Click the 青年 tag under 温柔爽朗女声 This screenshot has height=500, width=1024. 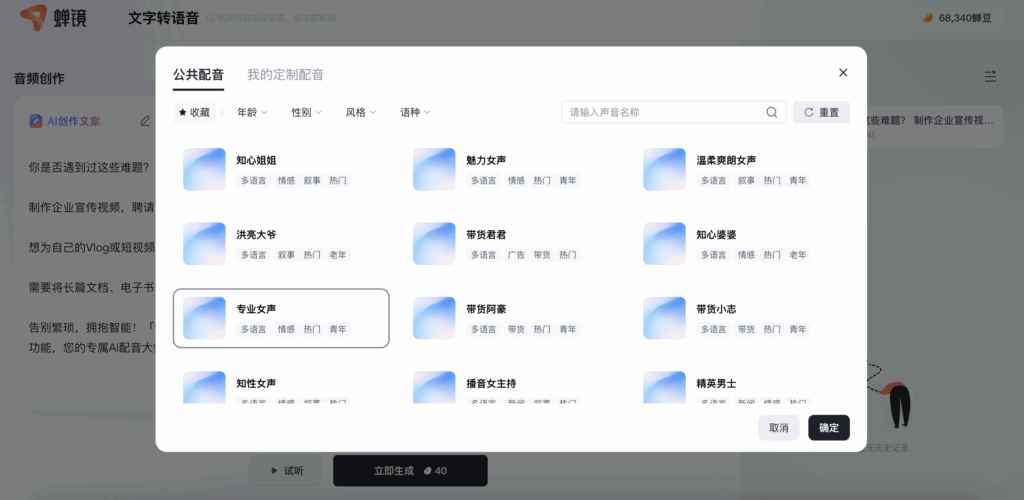coord(797,180)
